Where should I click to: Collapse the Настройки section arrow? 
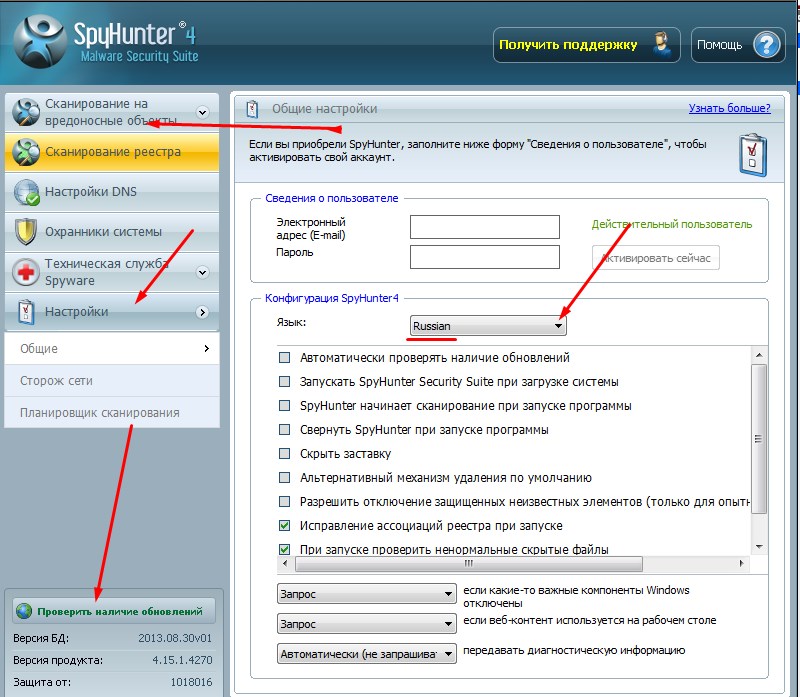click(203, 312)
